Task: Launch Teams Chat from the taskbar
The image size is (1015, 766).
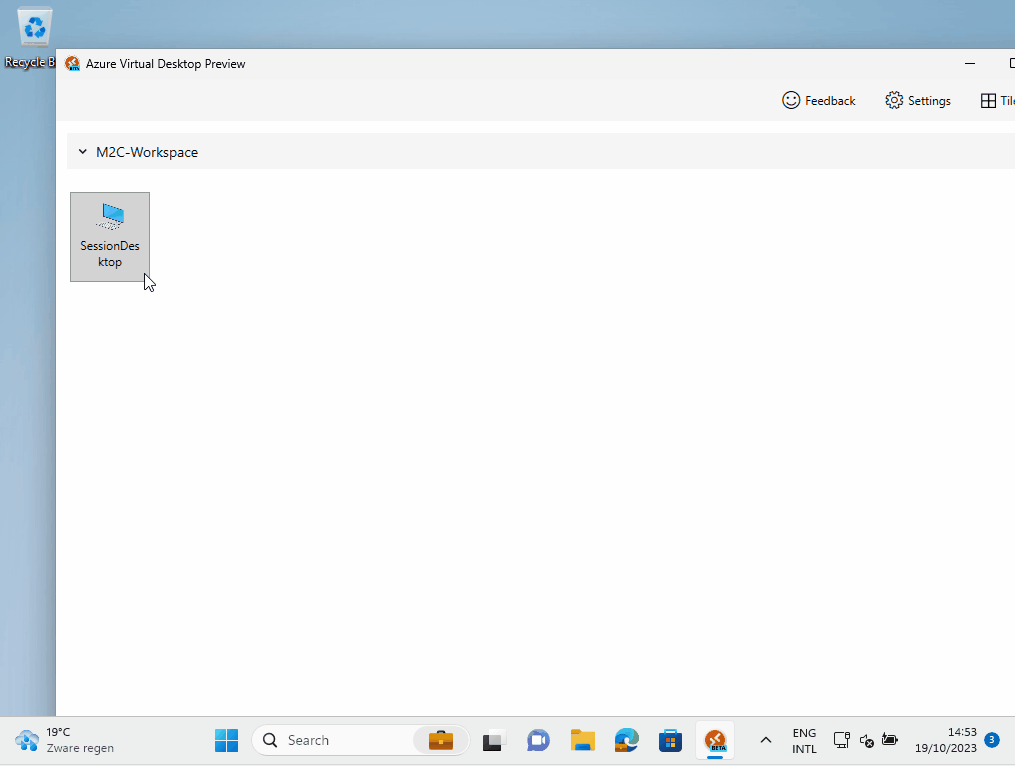Action: pos(538,741)
